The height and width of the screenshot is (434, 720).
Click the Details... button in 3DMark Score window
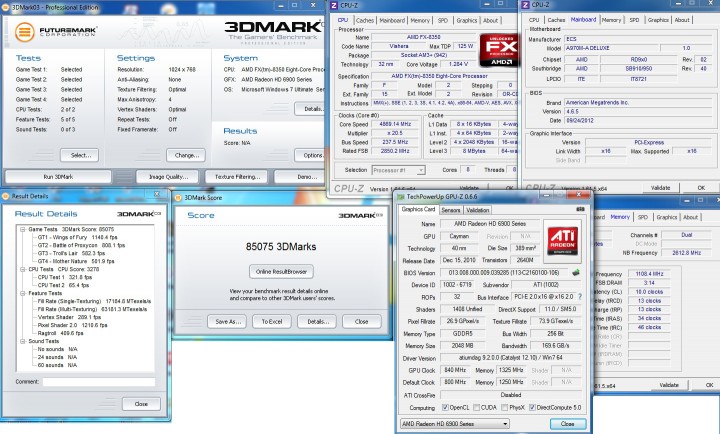pyautogui.click(x=318, y=321)
